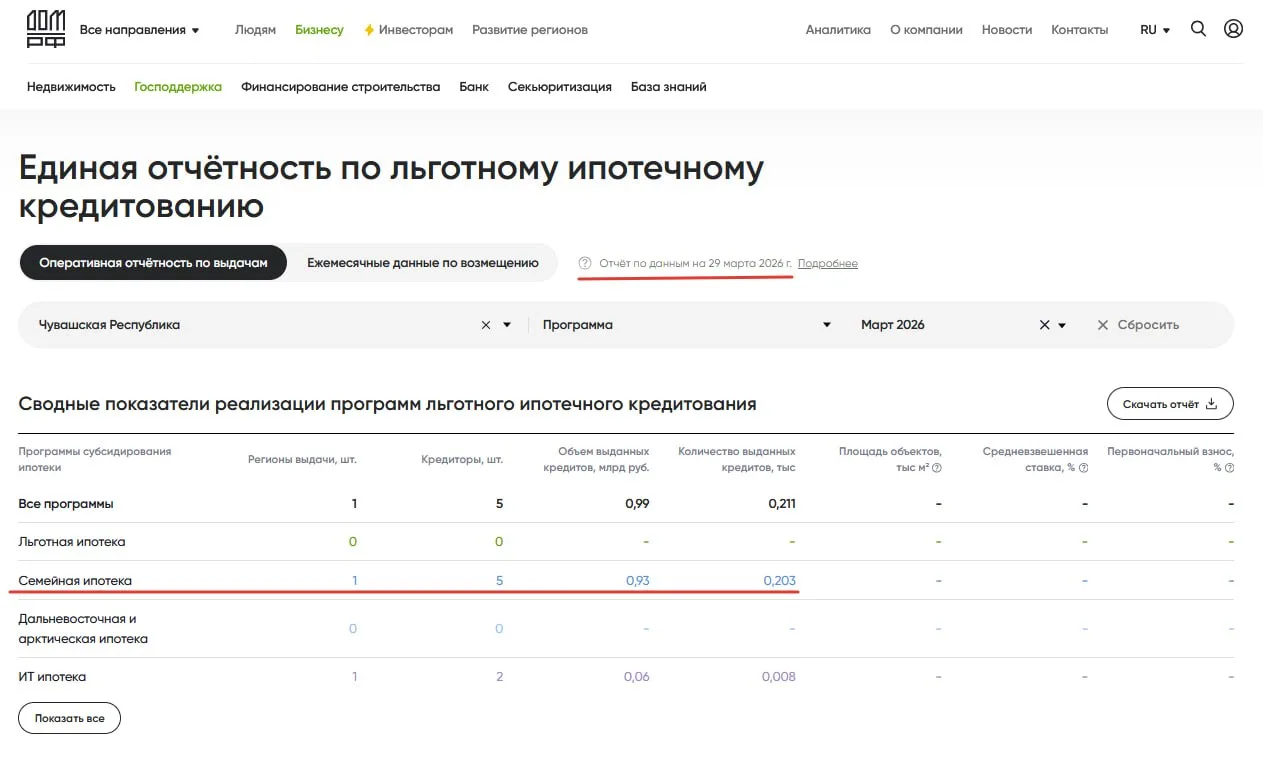Switch to Оперативная отчётность по выдачам tab
The width and height of the screenshot is (1263, 766).
(x=153, y=263)
